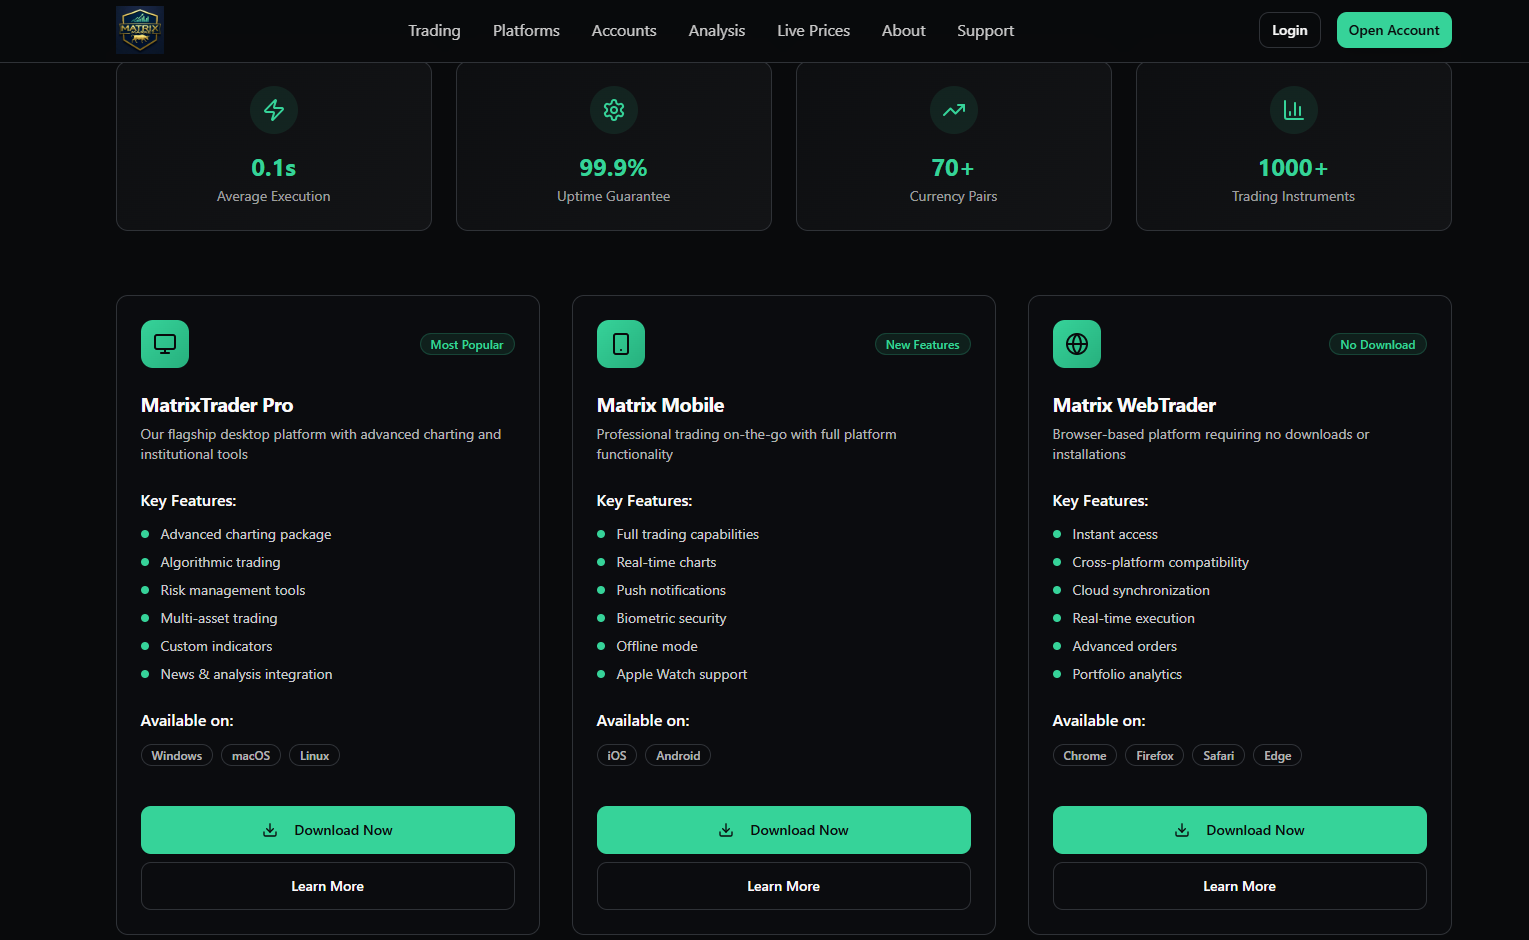Click the desktop monitor icon for MatrixTrader Pro

pos(165,344)
